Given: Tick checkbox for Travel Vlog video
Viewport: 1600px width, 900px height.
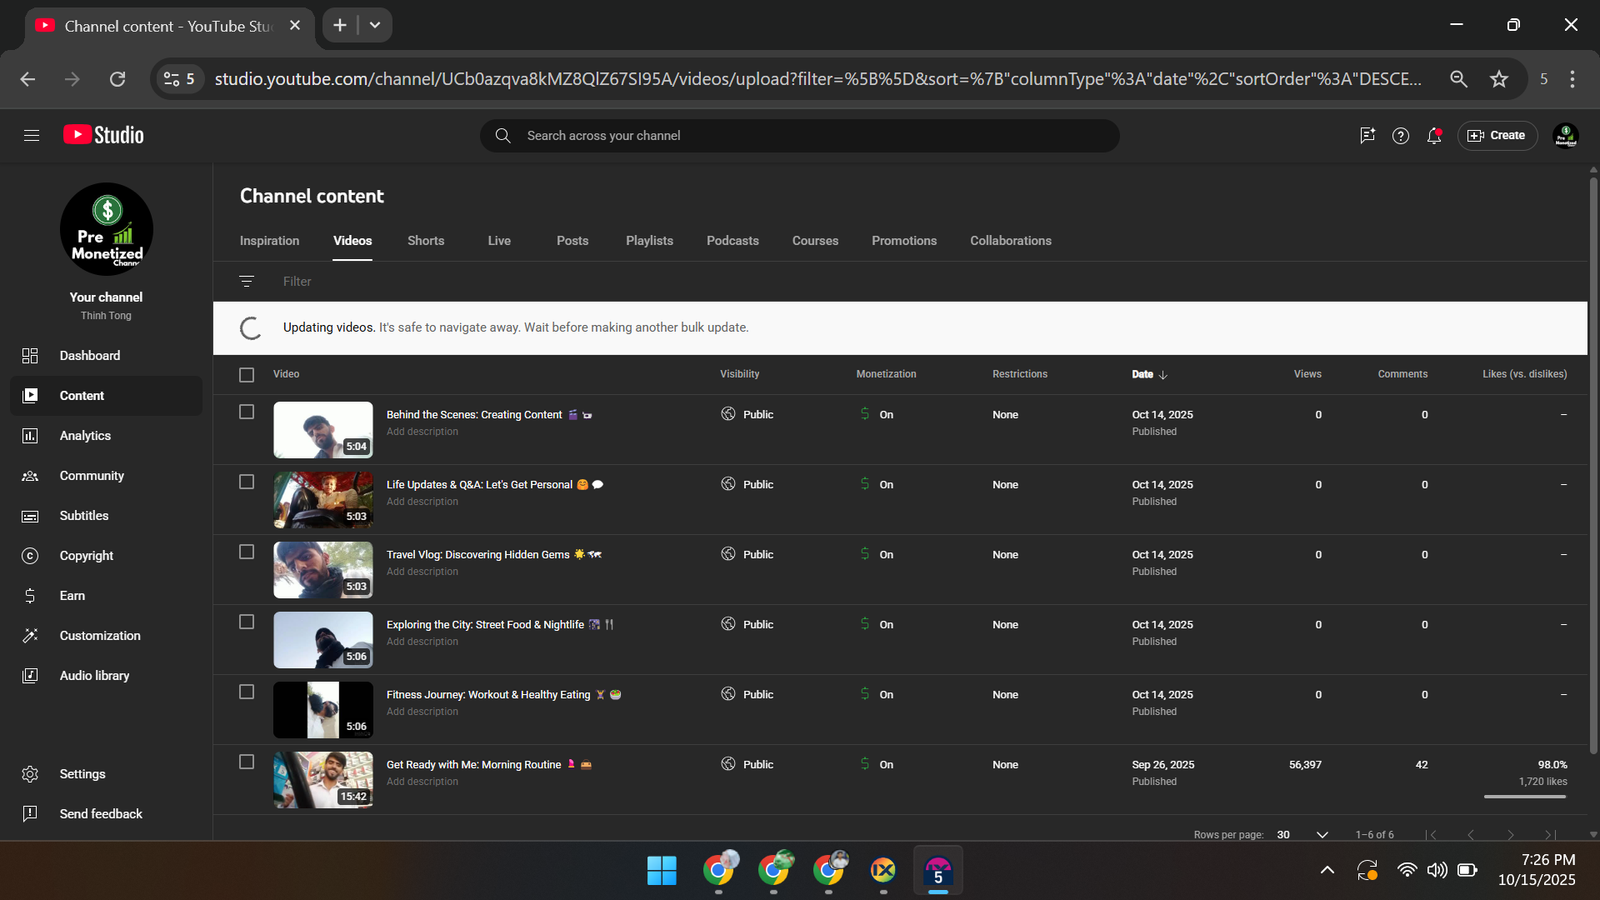Looking at the screenshot, I should [x=247, y=552].
